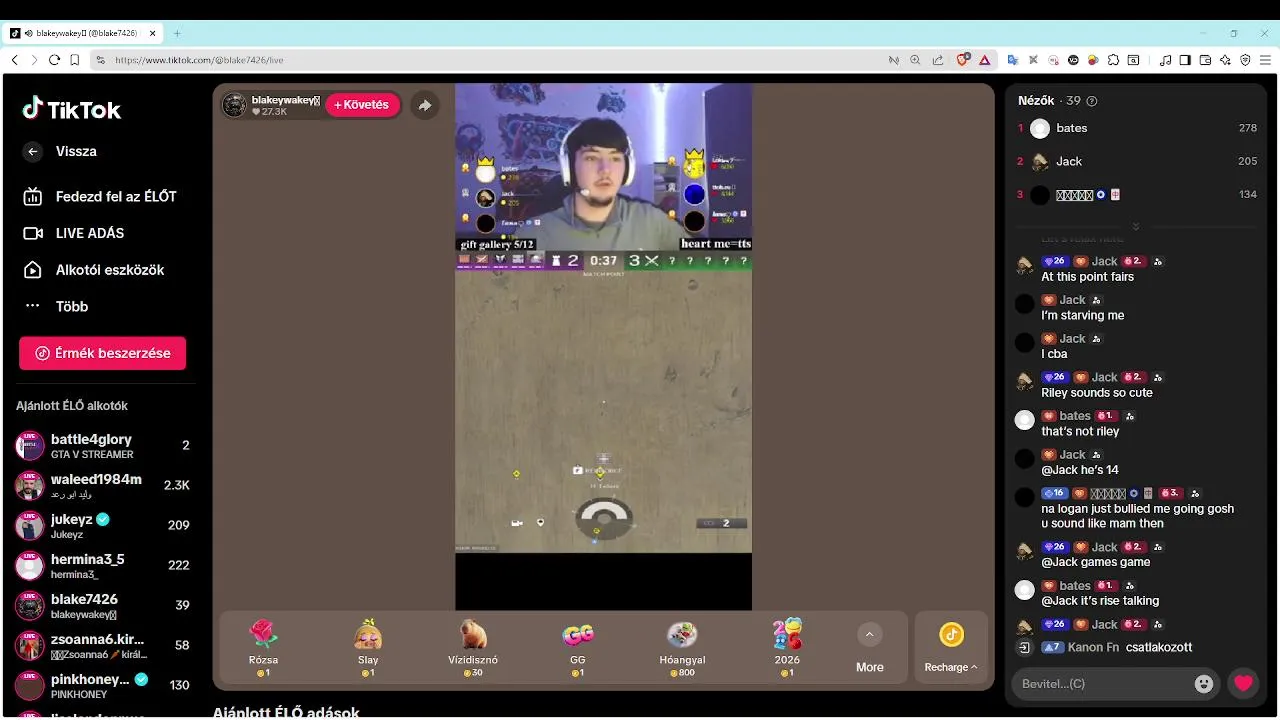The height and width of the screenshot is (720, 1280).
Task: Open the Recharge dropdown
Action: tap(951, 648)
